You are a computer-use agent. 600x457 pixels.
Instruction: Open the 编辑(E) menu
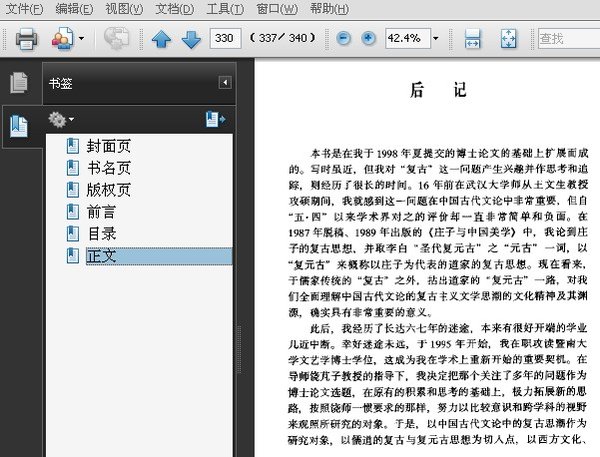[x=74, y=8]
